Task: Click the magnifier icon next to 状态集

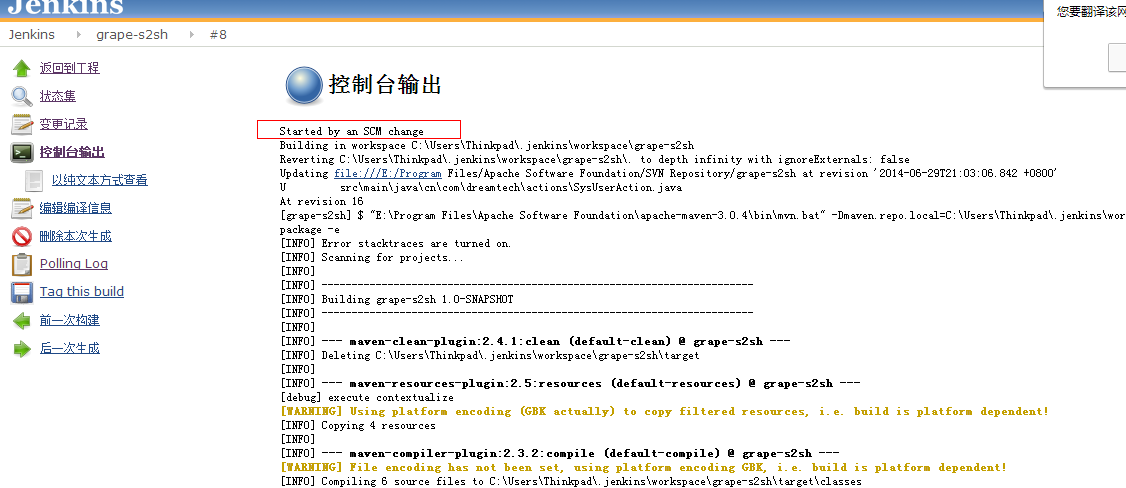Action: tap(22, 96)
